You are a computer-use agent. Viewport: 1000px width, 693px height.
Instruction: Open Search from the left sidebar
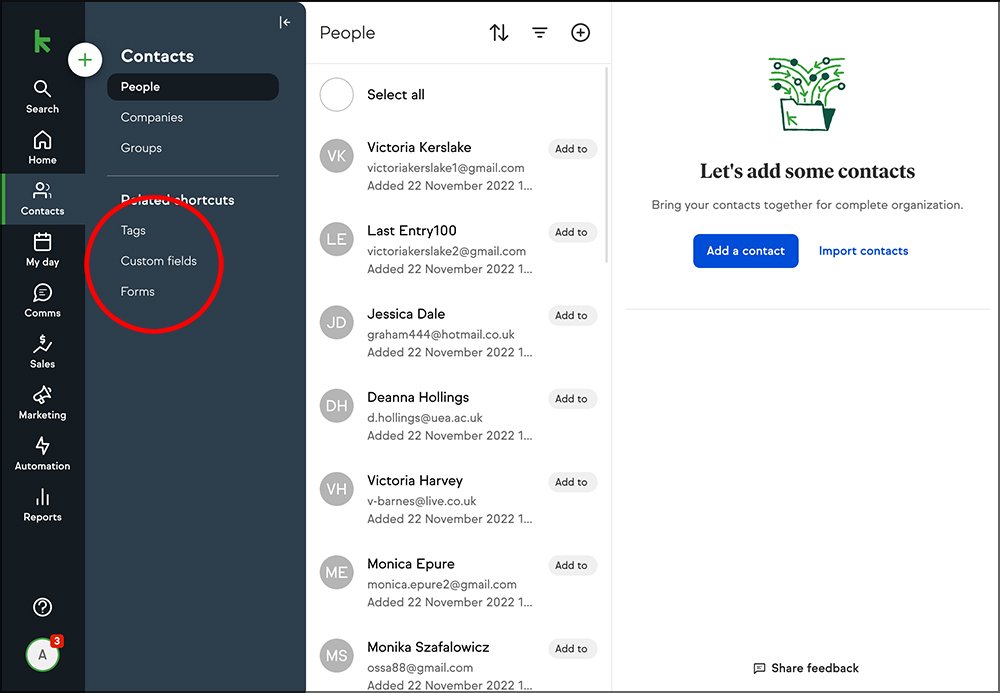pos(42,96)
